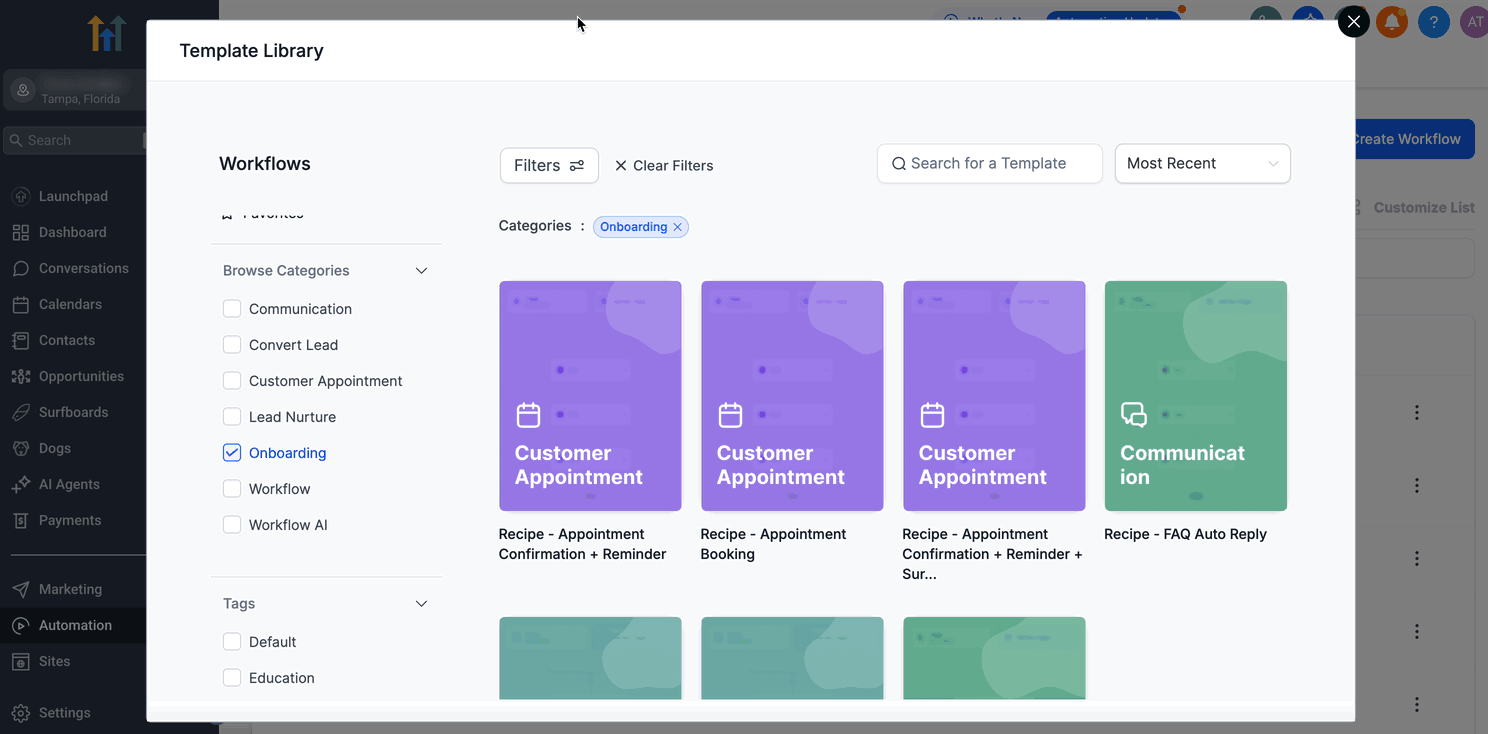Click the blue help question mark icon
The image size is (1488, 734).
(x=1433, y=22)
